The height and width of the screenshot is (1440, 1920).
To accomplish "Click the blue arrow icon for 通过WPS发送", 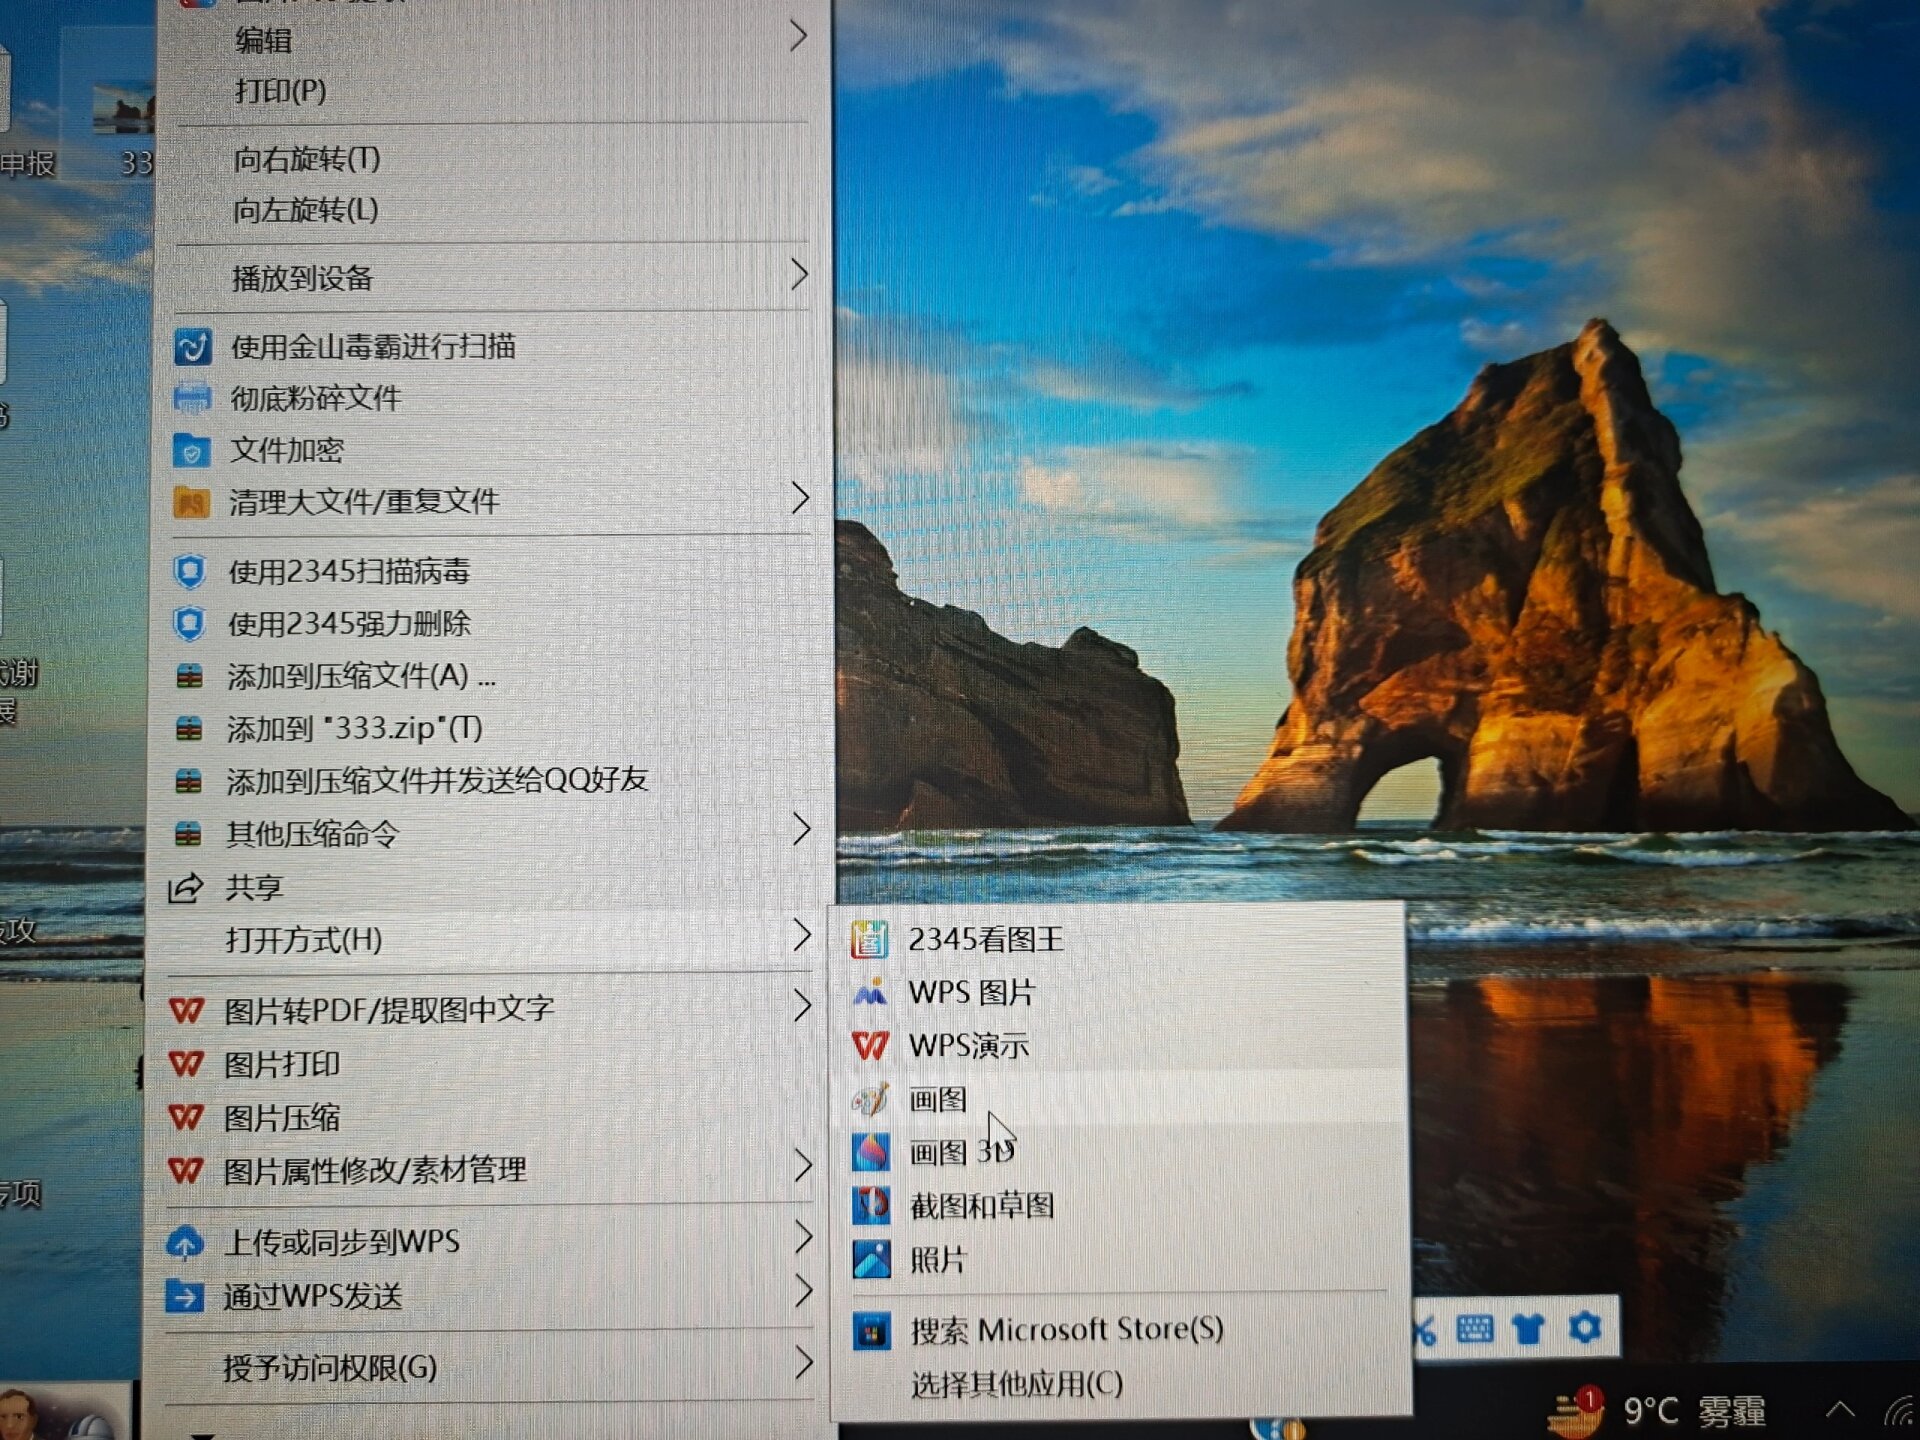I will 184,1297.
